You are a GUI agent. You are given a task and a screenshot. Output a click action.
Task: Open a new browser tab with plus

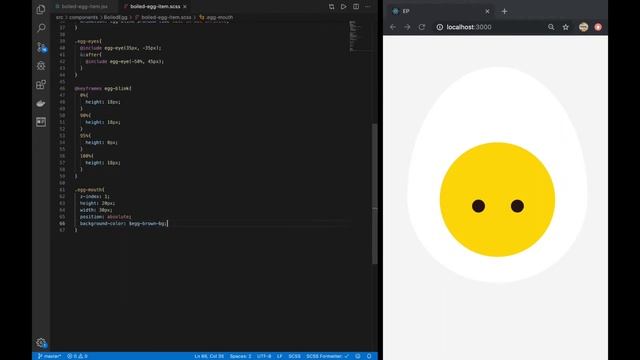tap(504, 11)
